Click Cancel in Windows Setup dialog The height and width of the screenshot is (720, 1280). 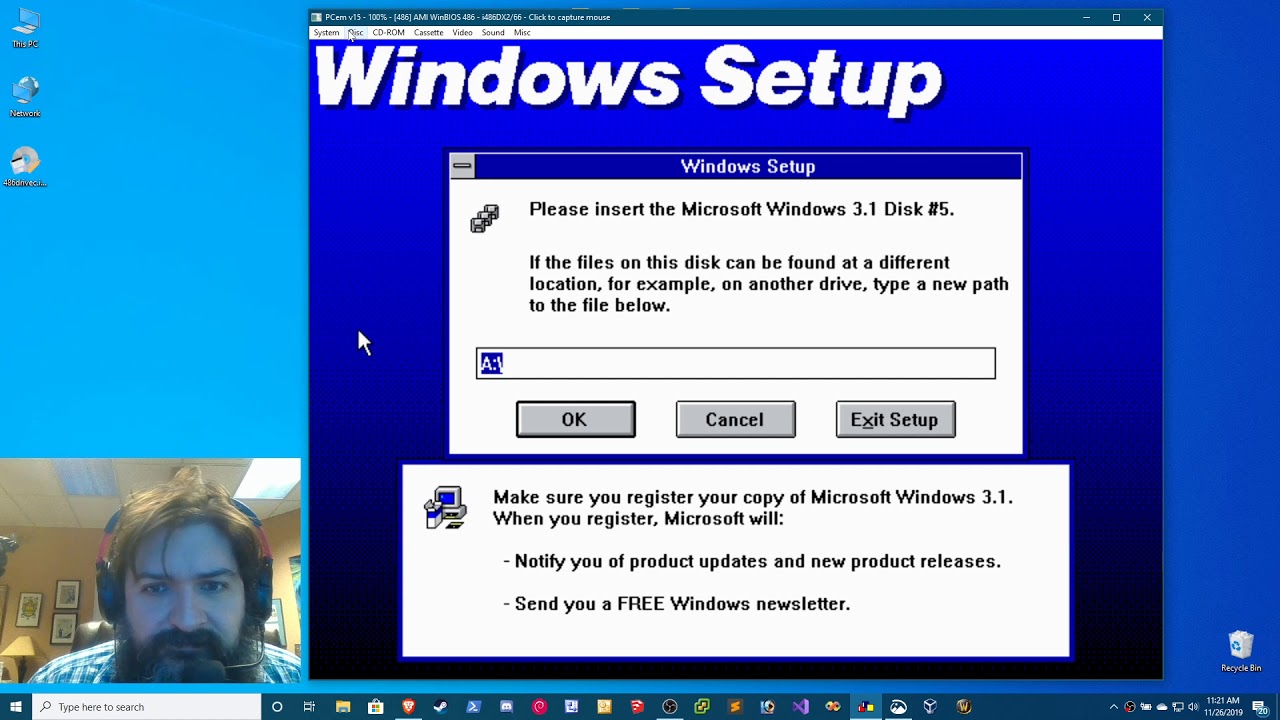coord(735,420)
